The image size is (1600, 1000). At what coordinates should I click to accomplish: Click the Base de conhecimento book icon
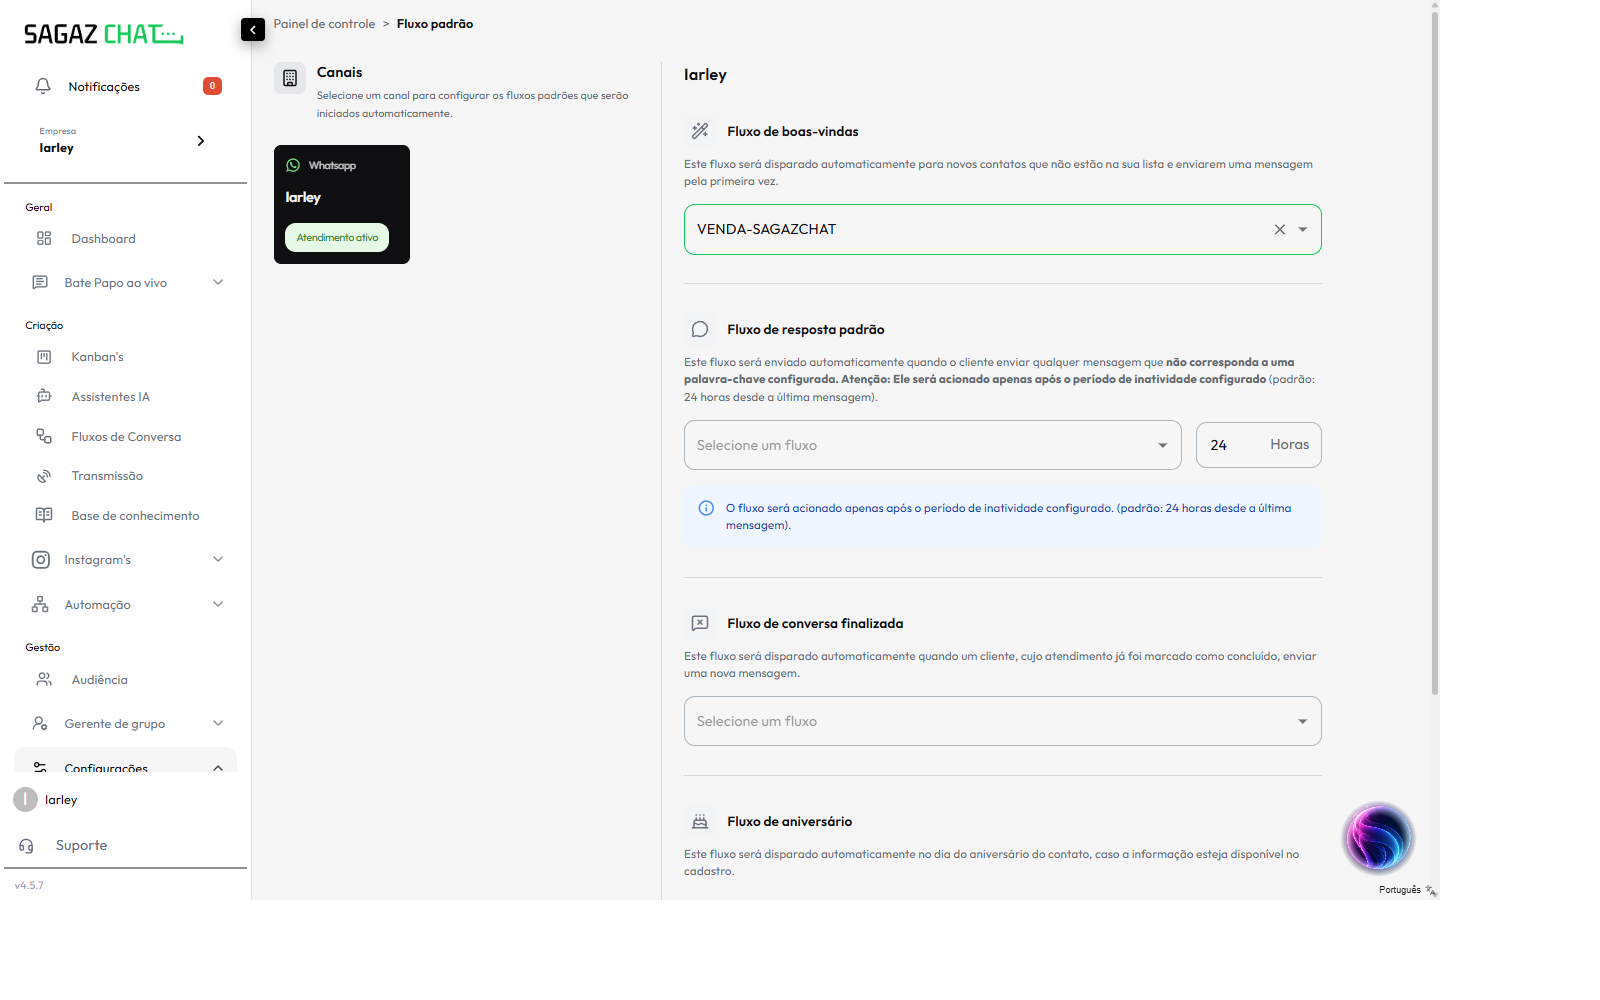click(44, 515)
